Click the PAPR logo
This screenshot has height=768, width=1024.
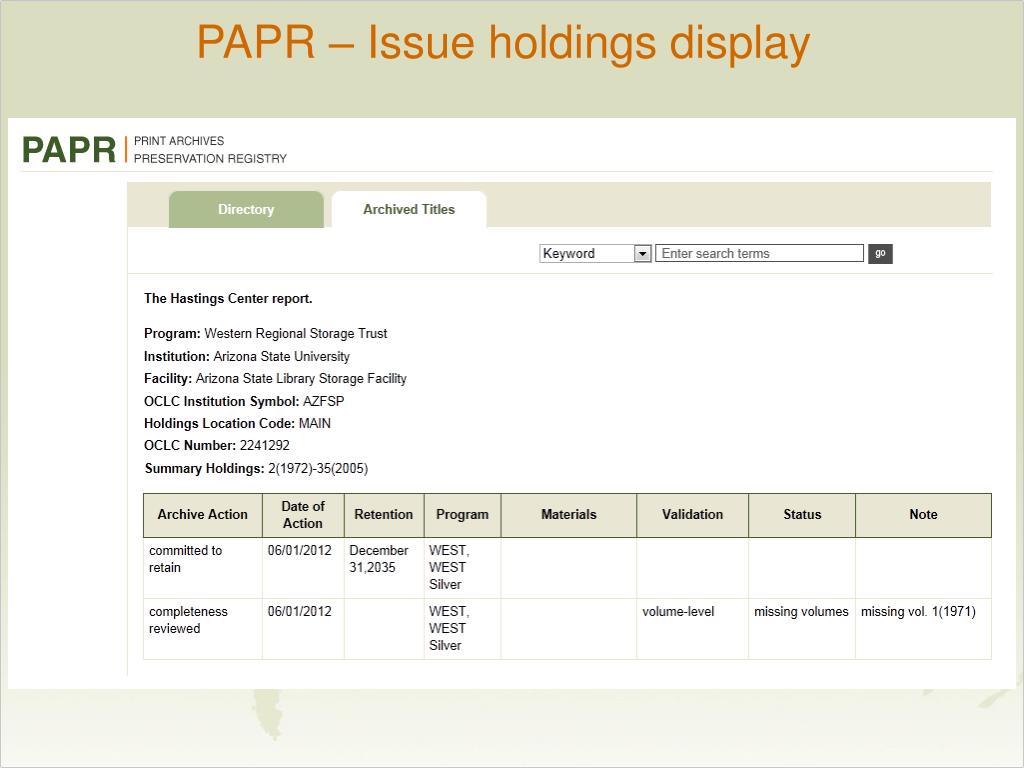pos(69,150)
